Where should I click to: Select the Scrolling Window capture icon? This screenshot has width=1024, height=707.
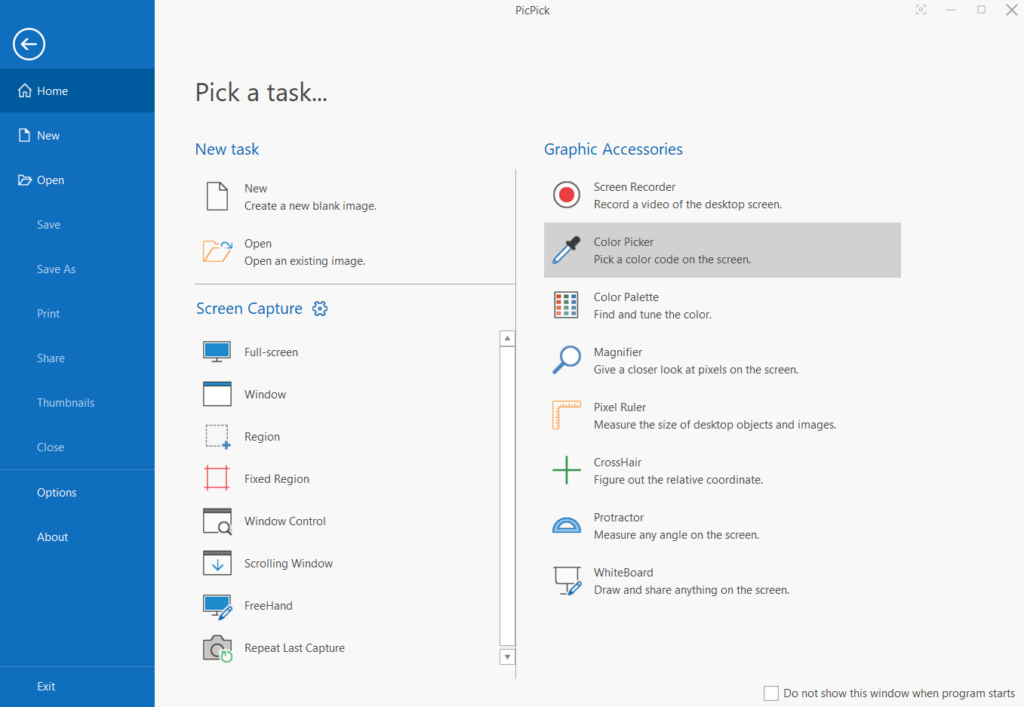pos(217,563)
